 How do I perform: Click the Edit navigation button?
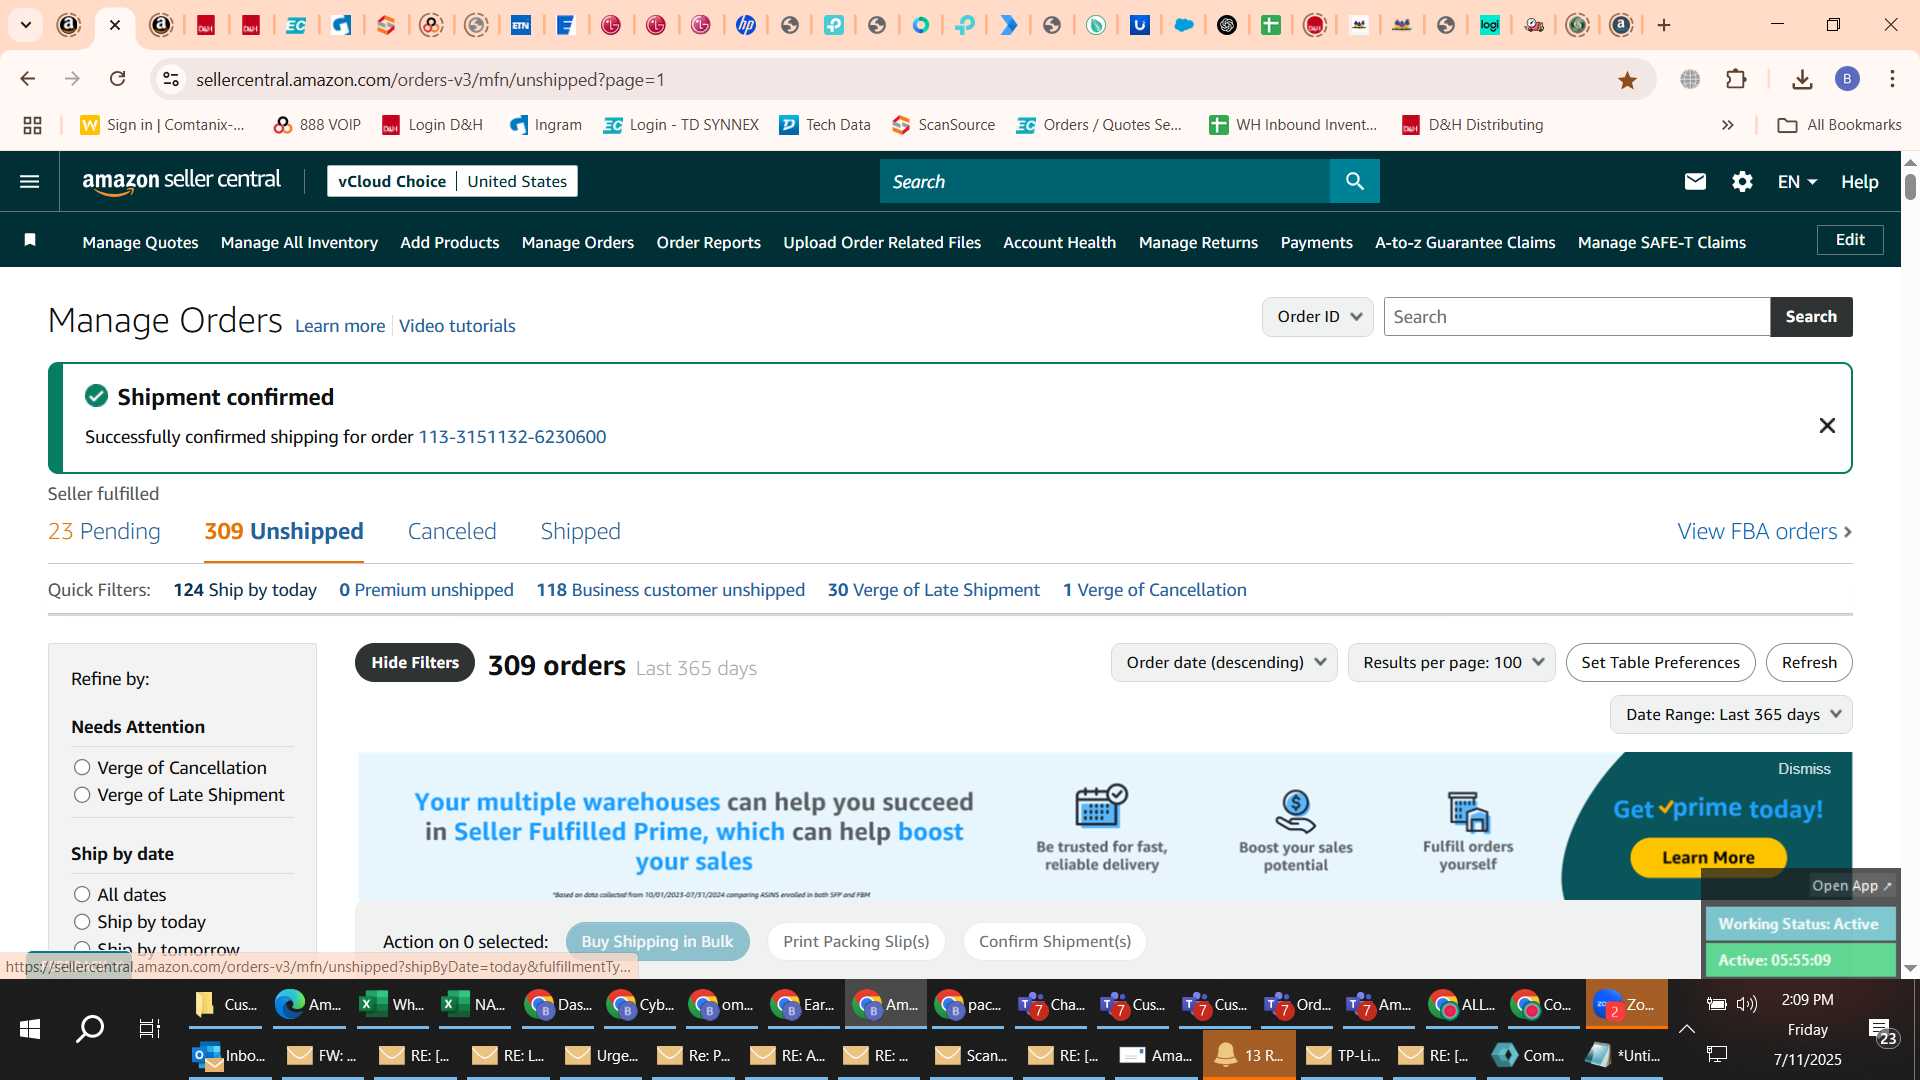click(1850, 240)
